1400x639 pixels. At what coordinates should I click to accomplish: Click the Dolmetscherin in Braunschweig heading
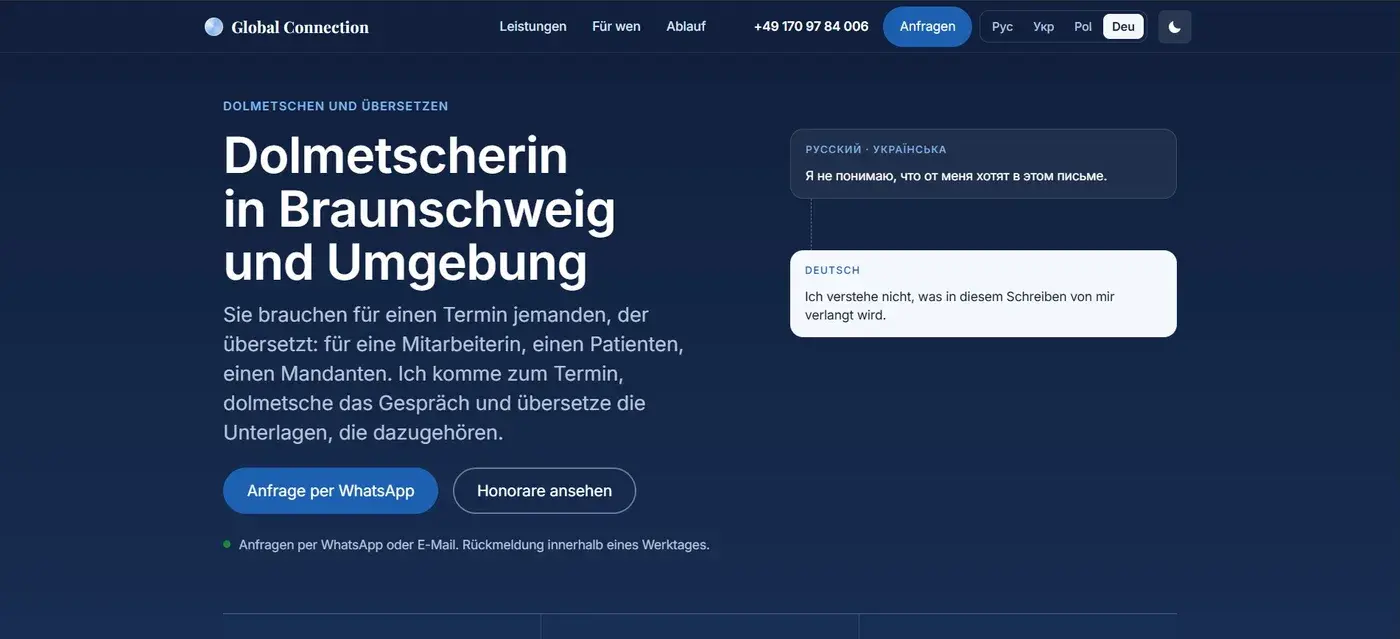pyautogui.click(x=420, y=208)
